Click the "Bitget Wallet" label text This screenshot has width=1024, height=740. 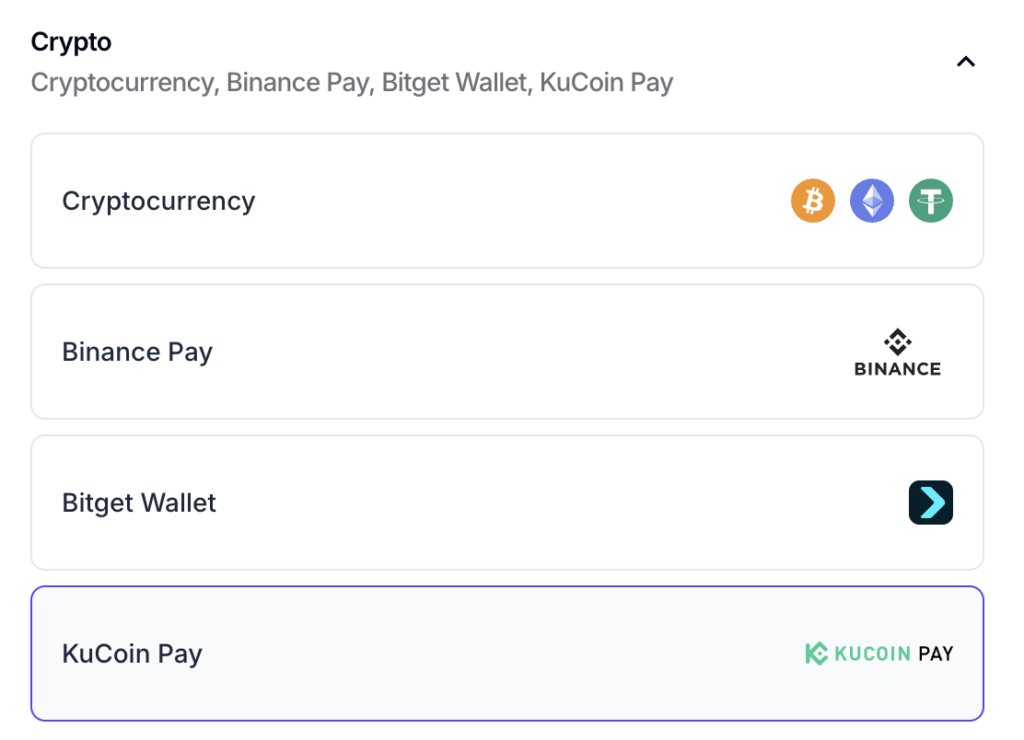pyautogui.click(x=139, y=502)
